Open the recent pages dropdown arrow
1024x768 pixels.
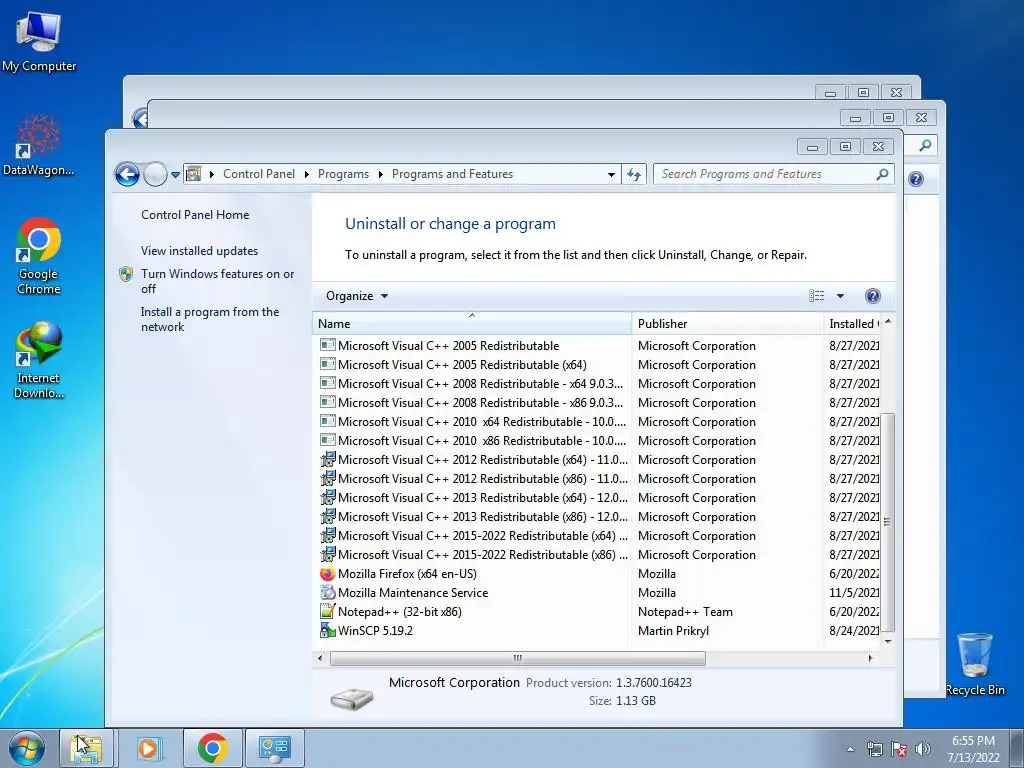tap(175, 174)
